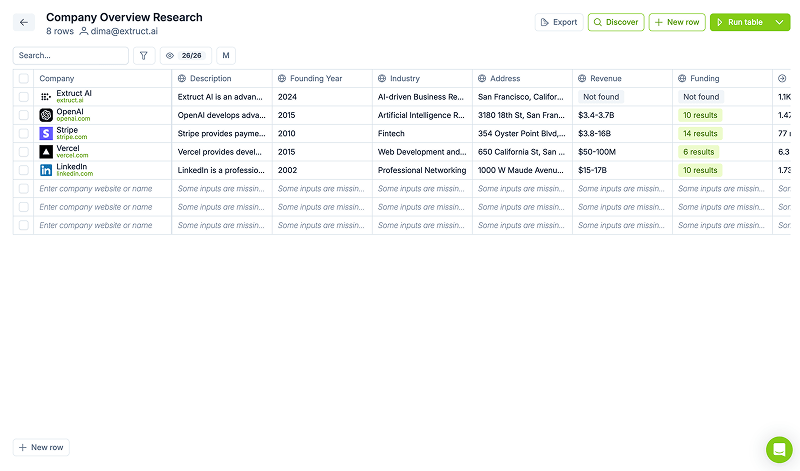Click the LinkedIn logo icon
Image resolution: width=800 pixels, height=471 pixels.
[46, 170]
